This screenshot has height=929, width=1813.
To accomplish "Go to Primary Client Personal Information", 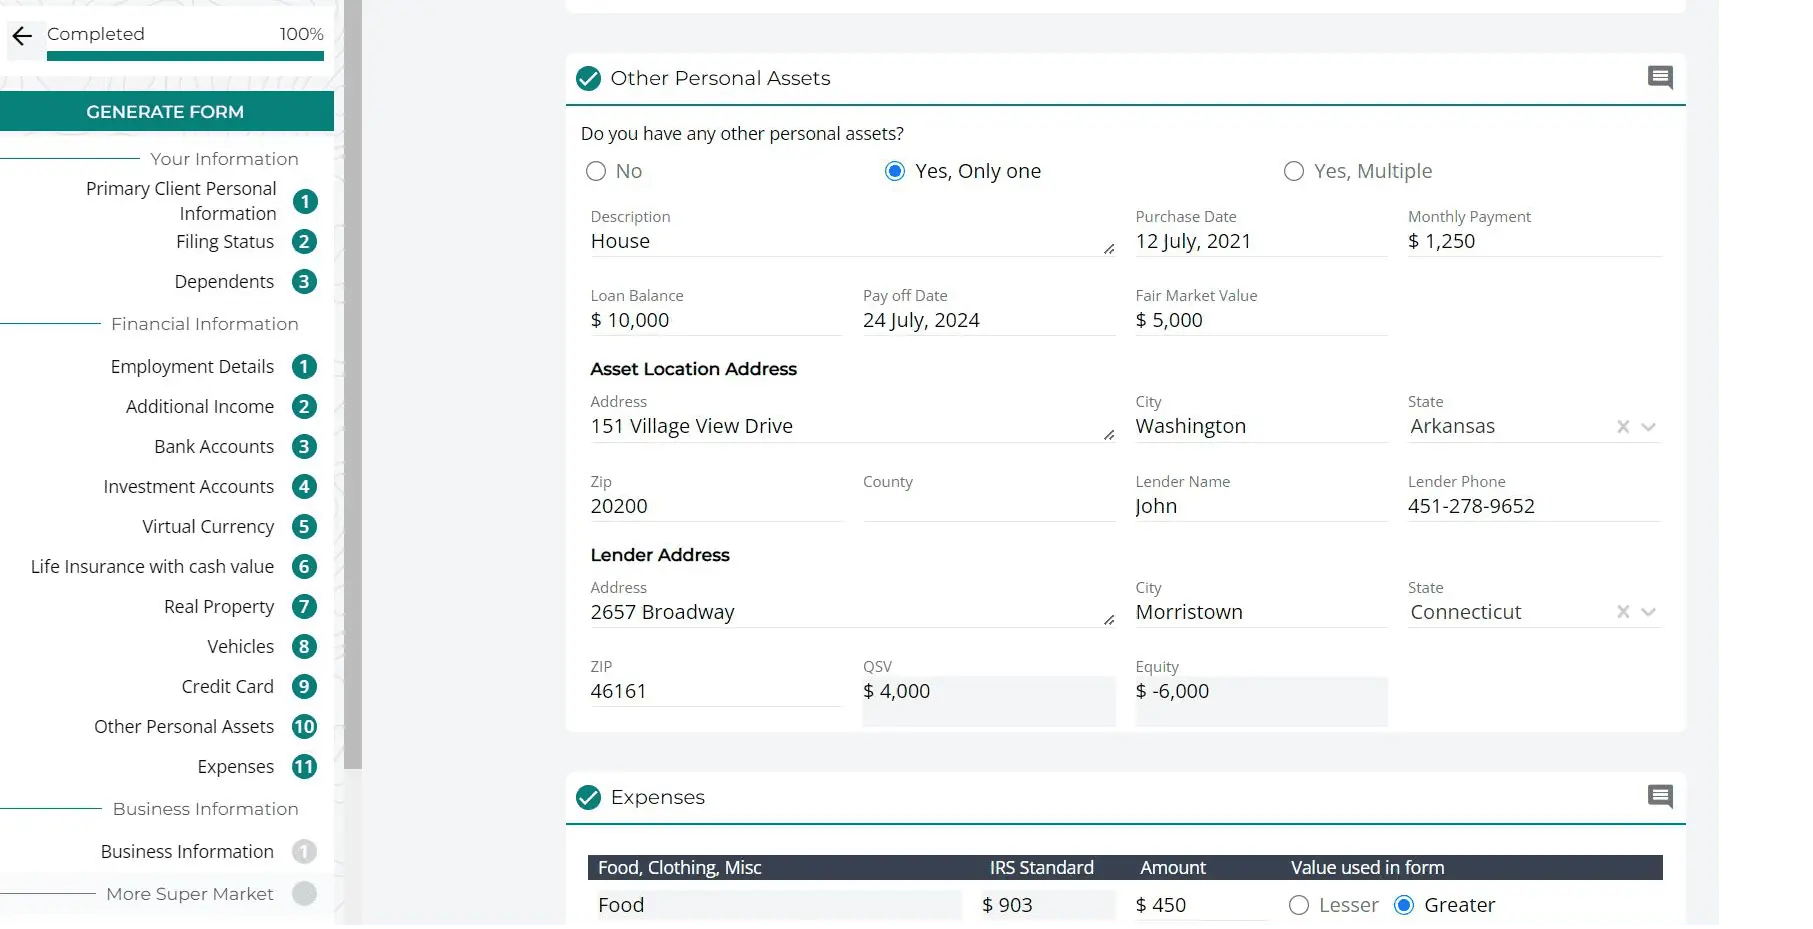I will click(x=181, y=201).
